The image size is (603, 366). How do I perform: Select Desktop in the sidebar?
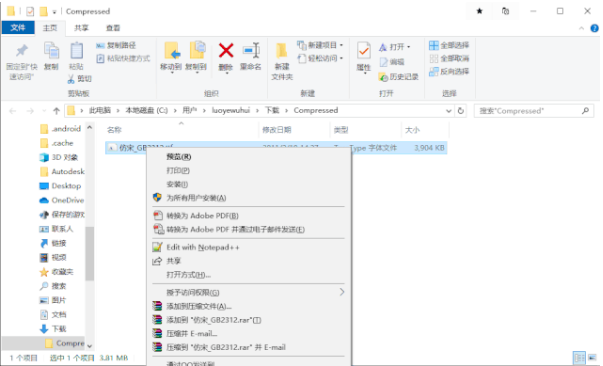tap(60, 186)
